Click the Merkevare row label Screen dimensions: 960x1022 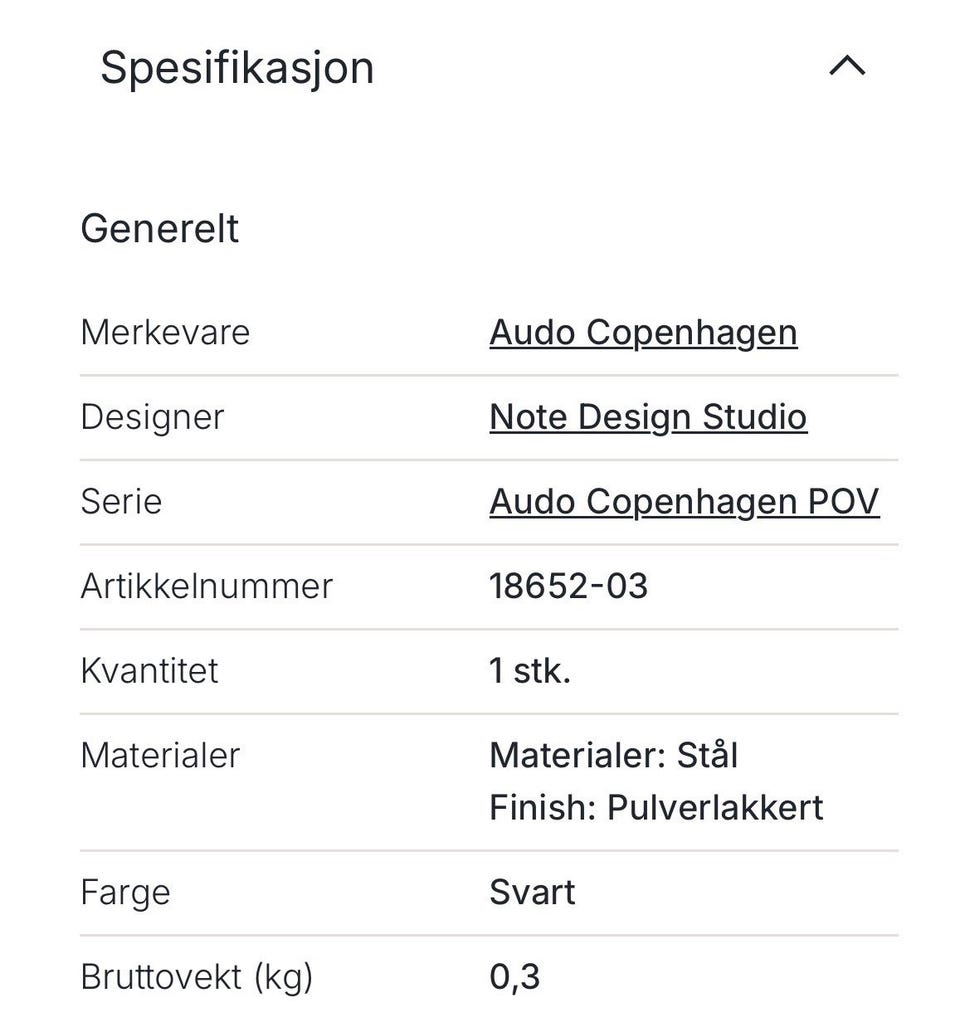click(x=165, y=332)
